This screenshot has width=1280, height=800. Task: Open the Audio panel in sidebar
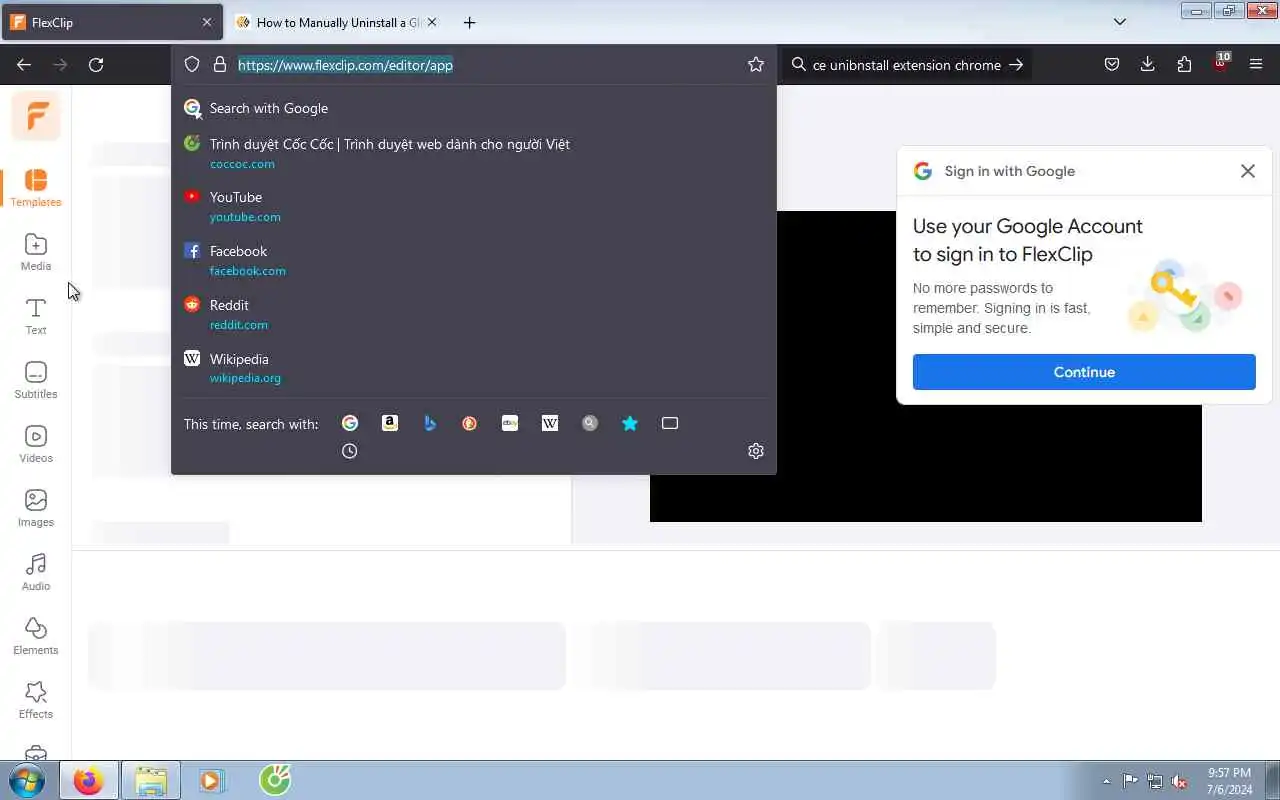coord(35,572)
